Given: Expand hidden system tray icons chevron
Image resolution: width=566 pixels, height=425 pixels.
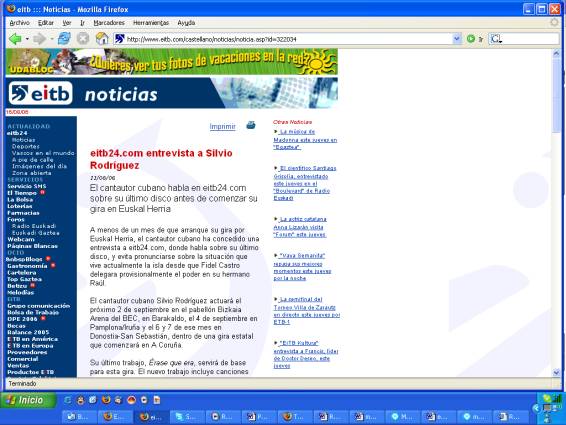Looking at the screenshot, I should point(536,408).
